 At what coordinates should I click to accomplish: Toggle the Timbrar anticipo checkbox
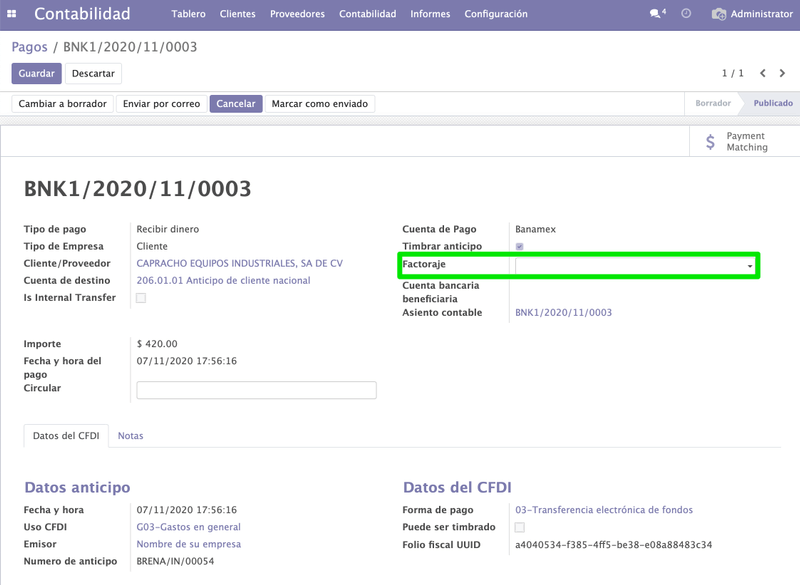click(x=519, y=247)
